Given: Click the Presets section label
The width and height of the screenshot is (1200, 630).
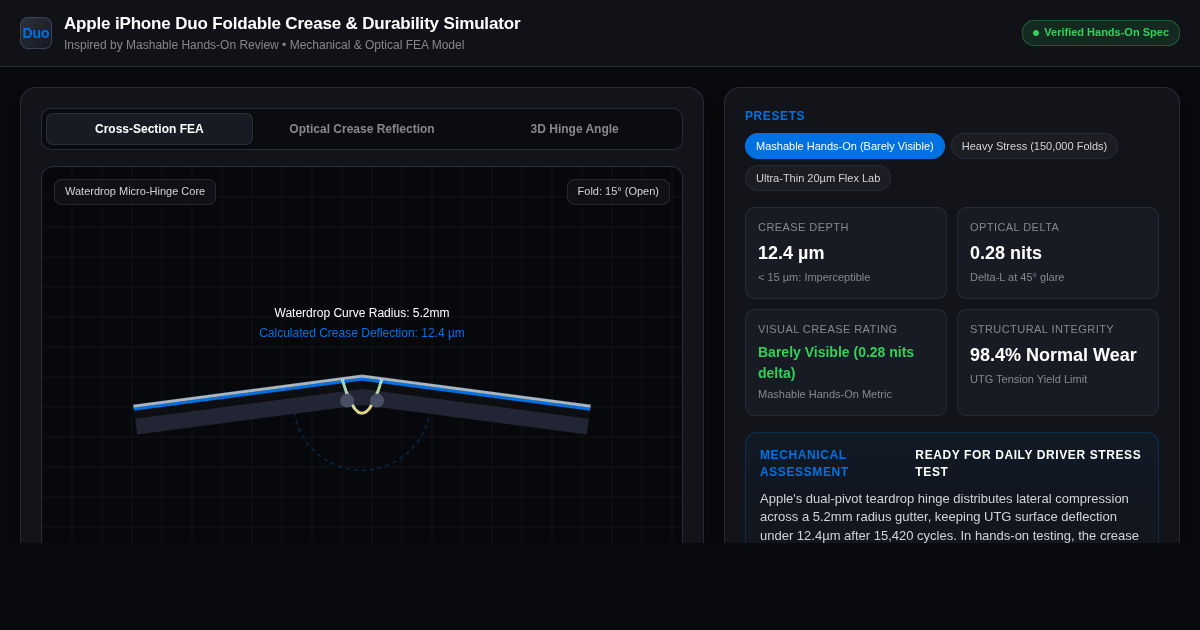Looking at the screenshot, I should coord(775,116).
